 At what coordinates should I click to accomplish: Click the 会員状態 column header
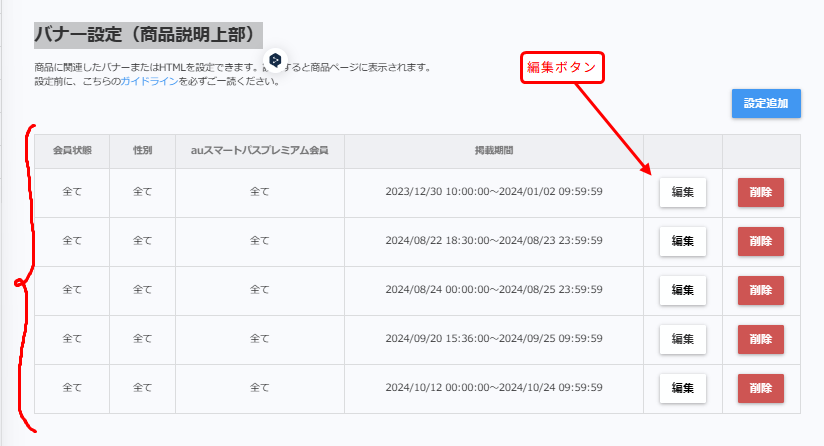tap(72, 152)
